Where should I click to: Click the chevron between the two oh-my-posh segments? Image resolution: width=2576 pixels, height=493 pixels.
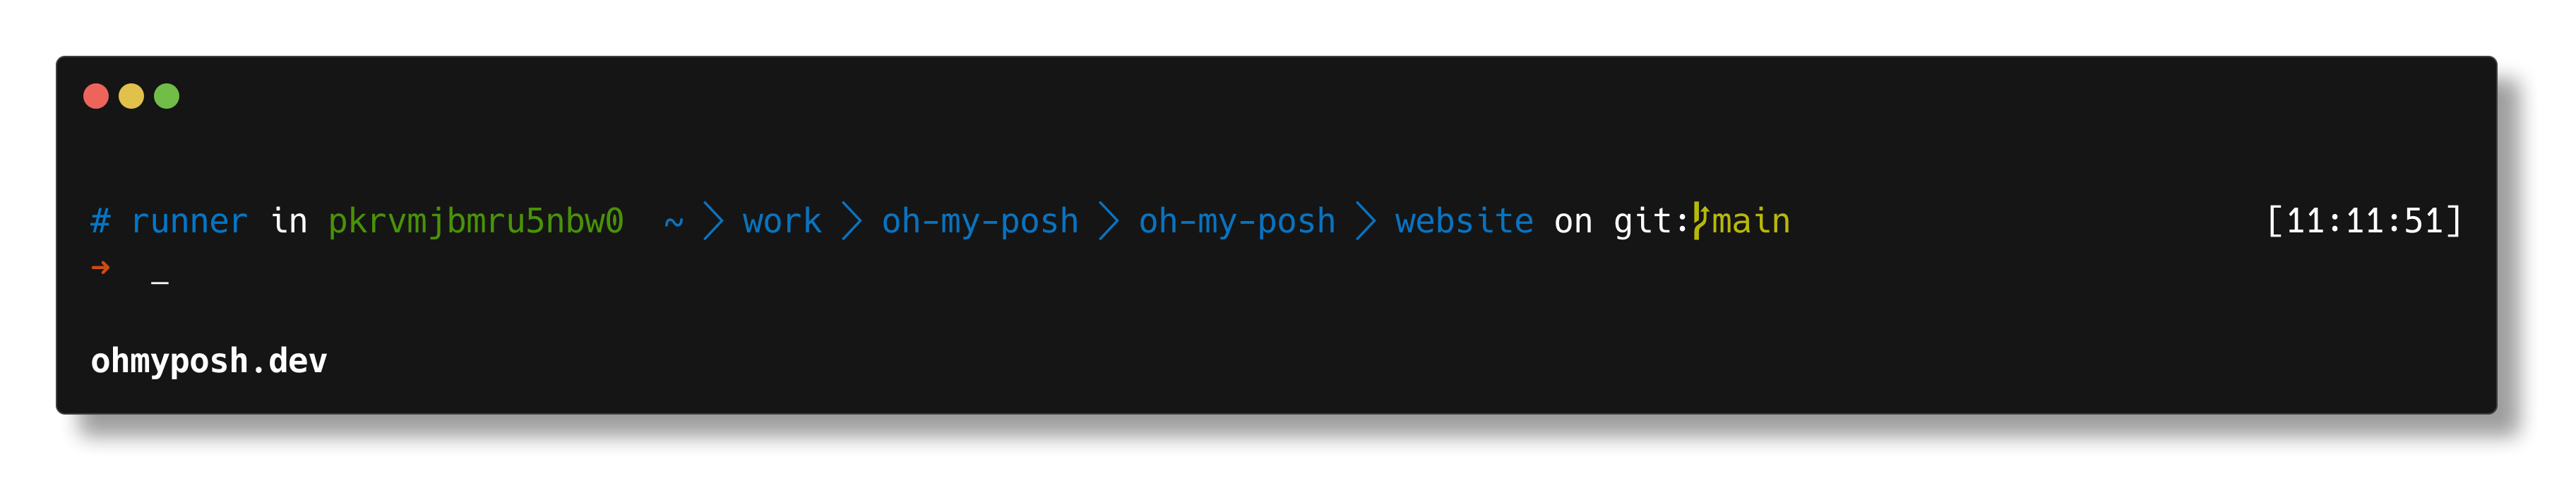[x=1108, y=221]
